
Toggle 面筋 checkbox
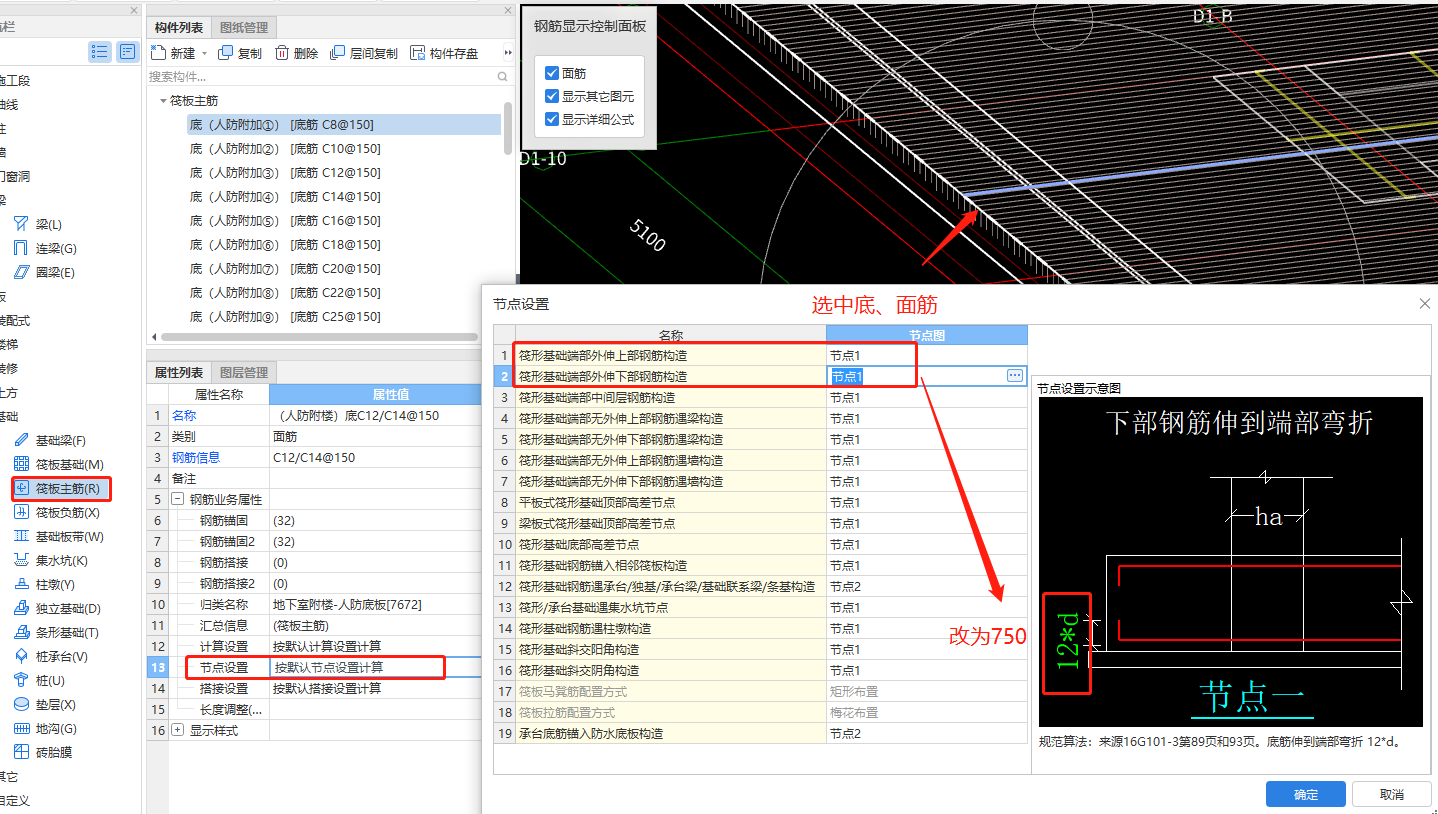click(x=552, y=73)
